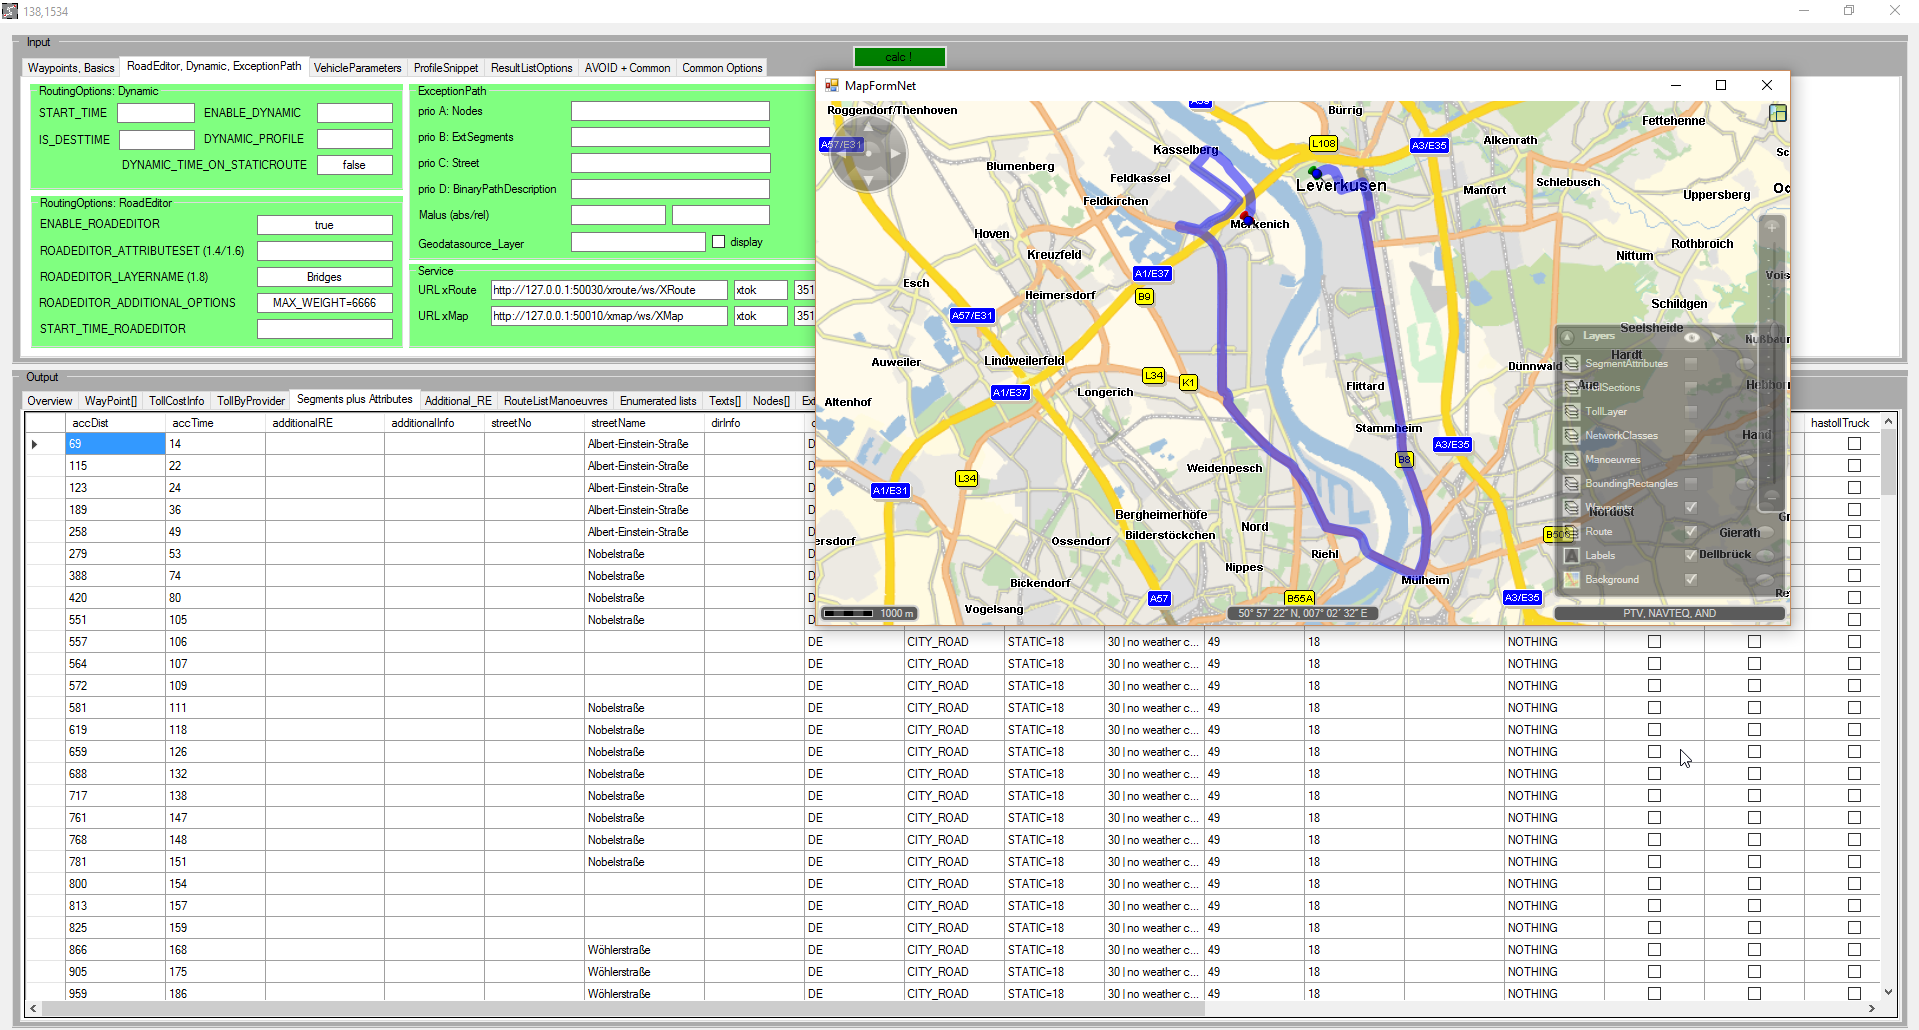Screen dimensions: 1919x1030
Task: Click the Background layer icon
Action: (1572, 580)
